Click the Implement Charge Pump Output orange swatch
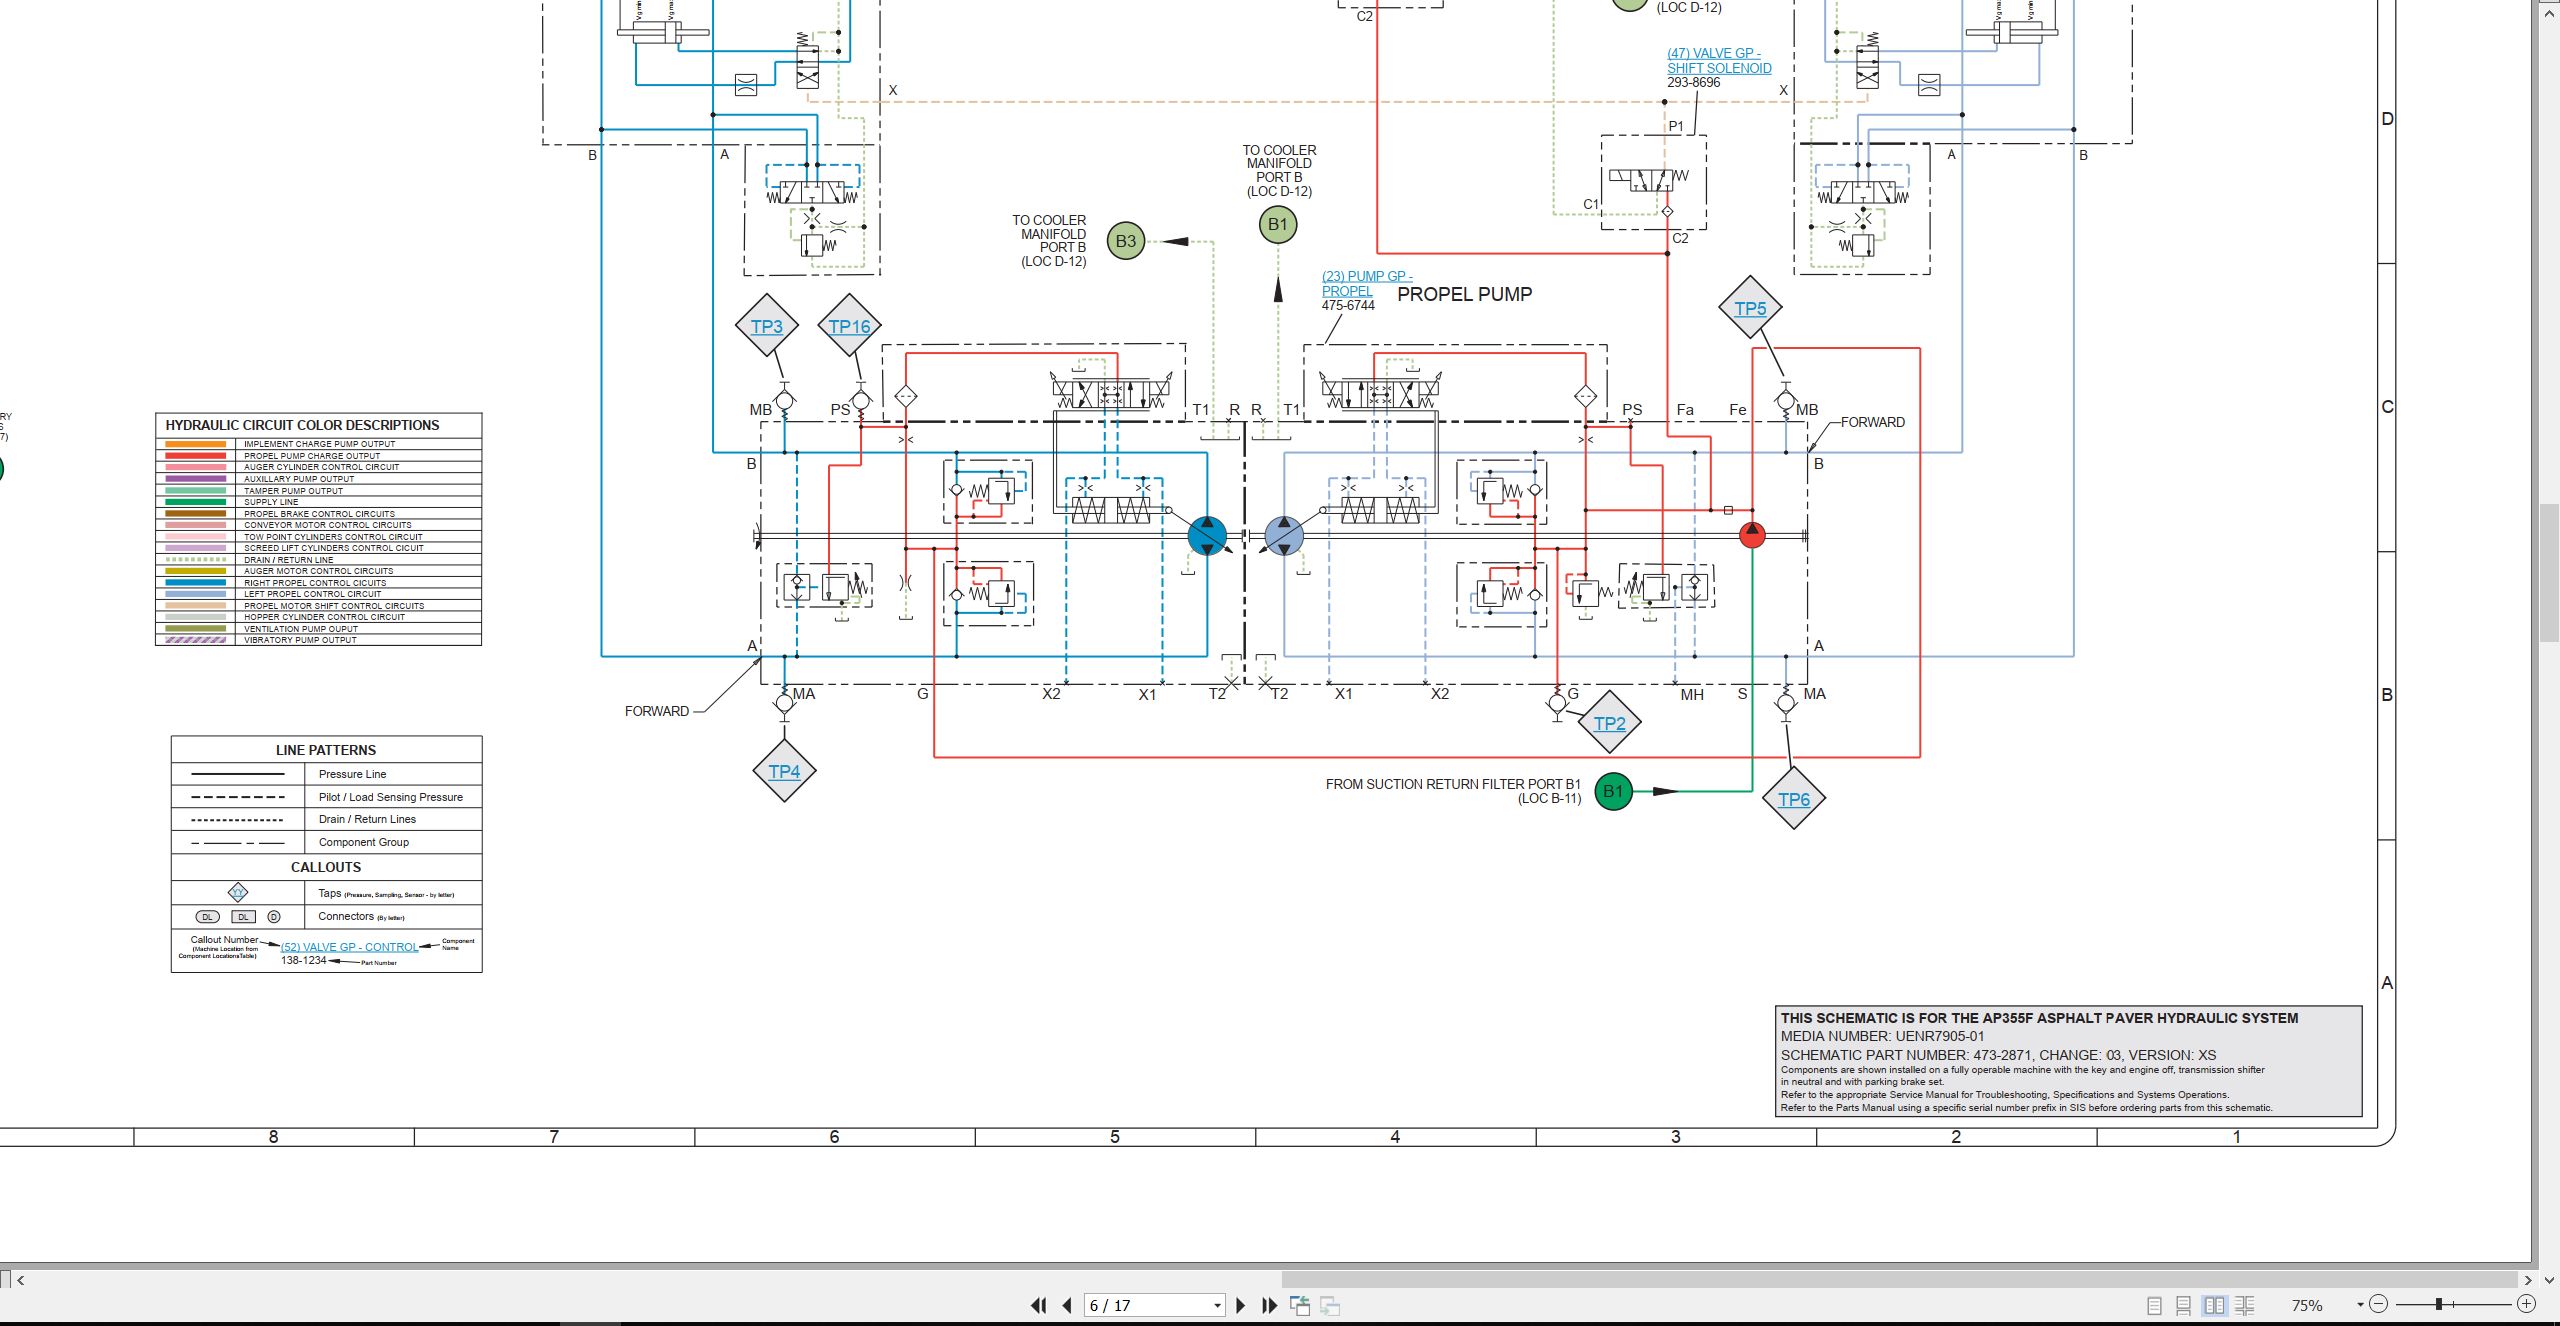This screenshot has width=2560, height=1326. coord(195,444)
